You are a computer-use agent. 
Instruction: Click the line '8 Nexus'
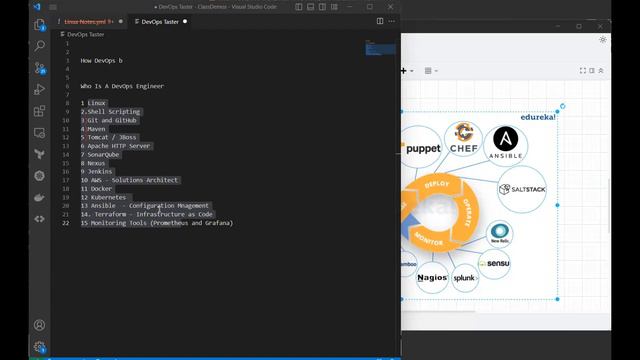pyautogui.click(x=93, y=163)
